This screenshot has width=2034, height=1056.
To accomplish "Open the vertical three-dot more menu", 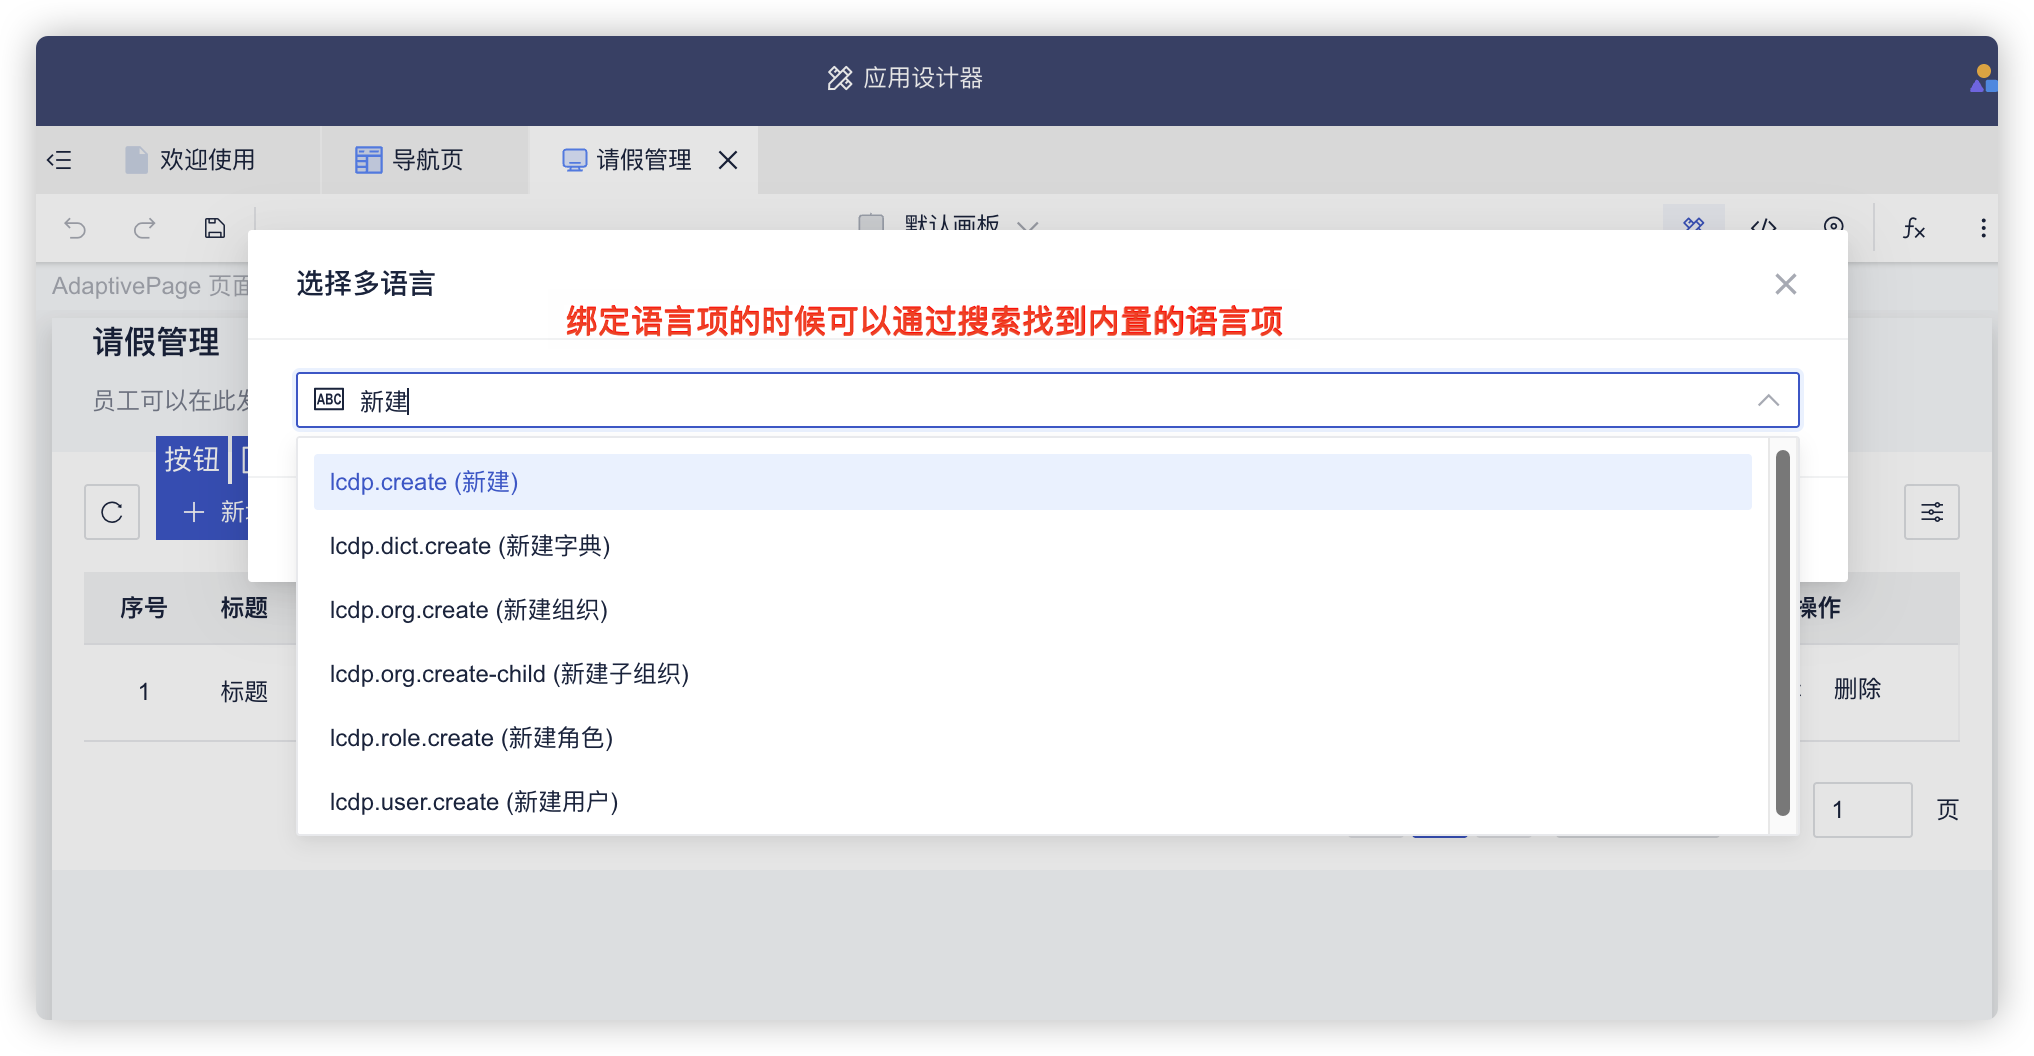I will tap(1983, 229).
